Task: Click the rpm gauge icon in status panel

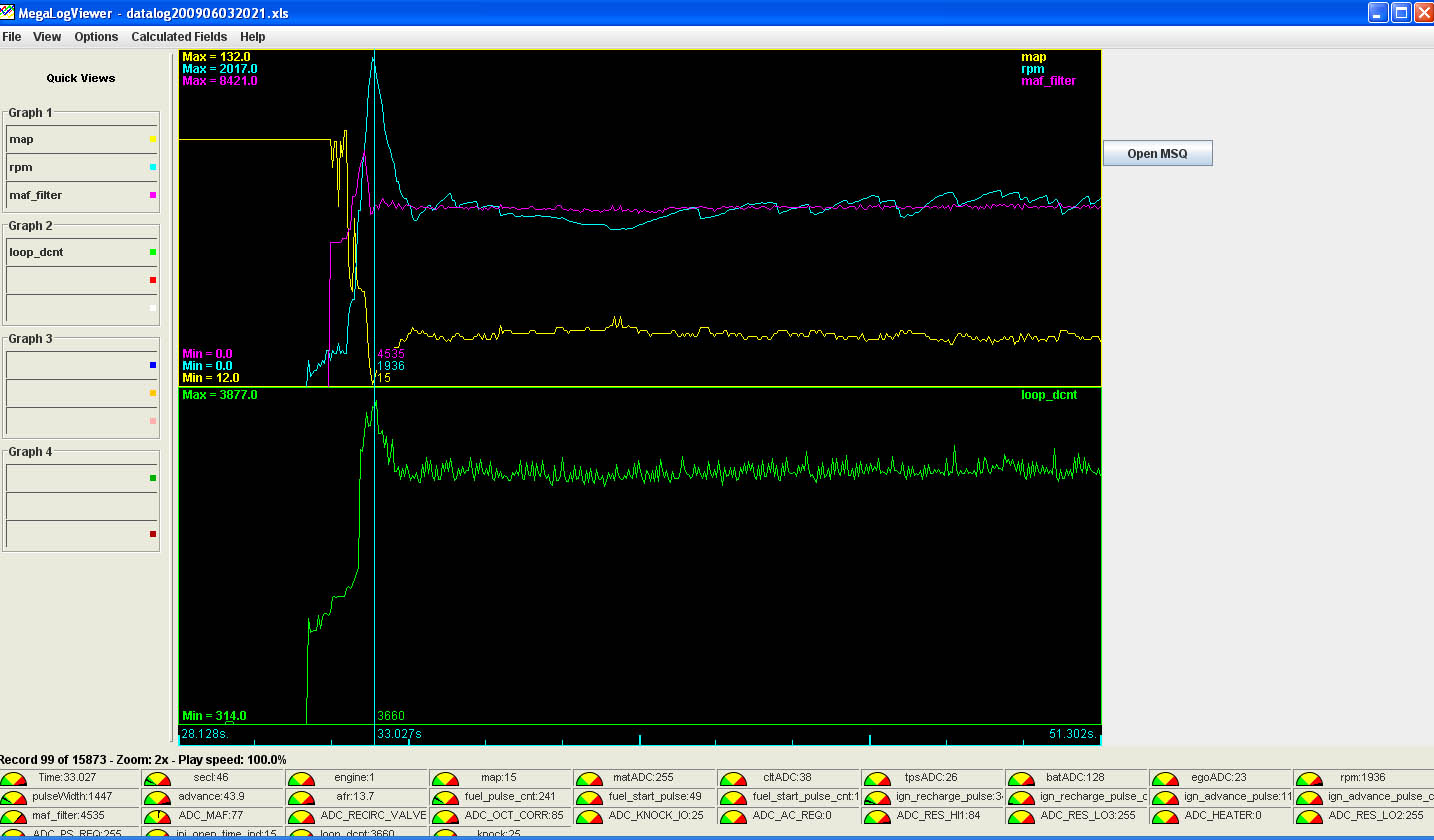Action: [1309, 779]
